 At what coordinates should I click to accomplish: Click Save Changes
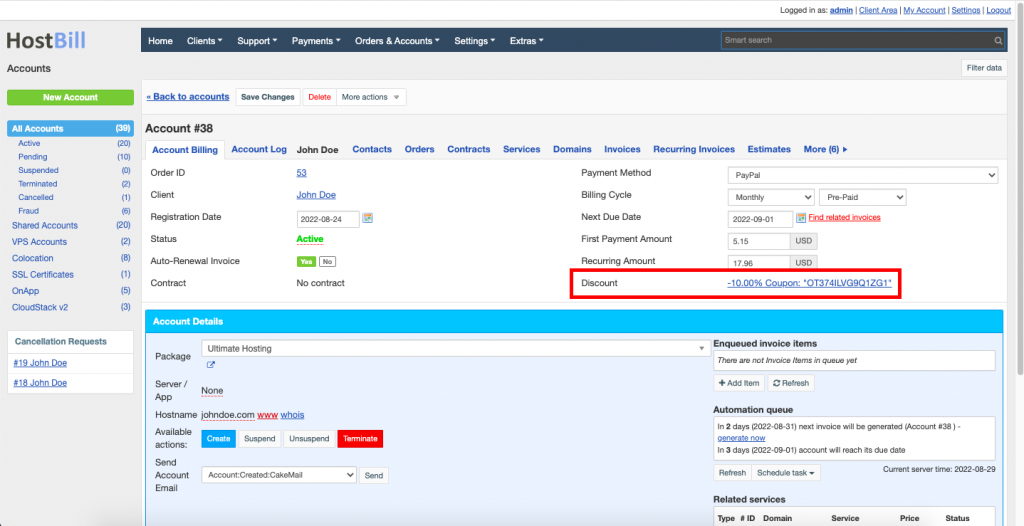(x=268, y=97)
